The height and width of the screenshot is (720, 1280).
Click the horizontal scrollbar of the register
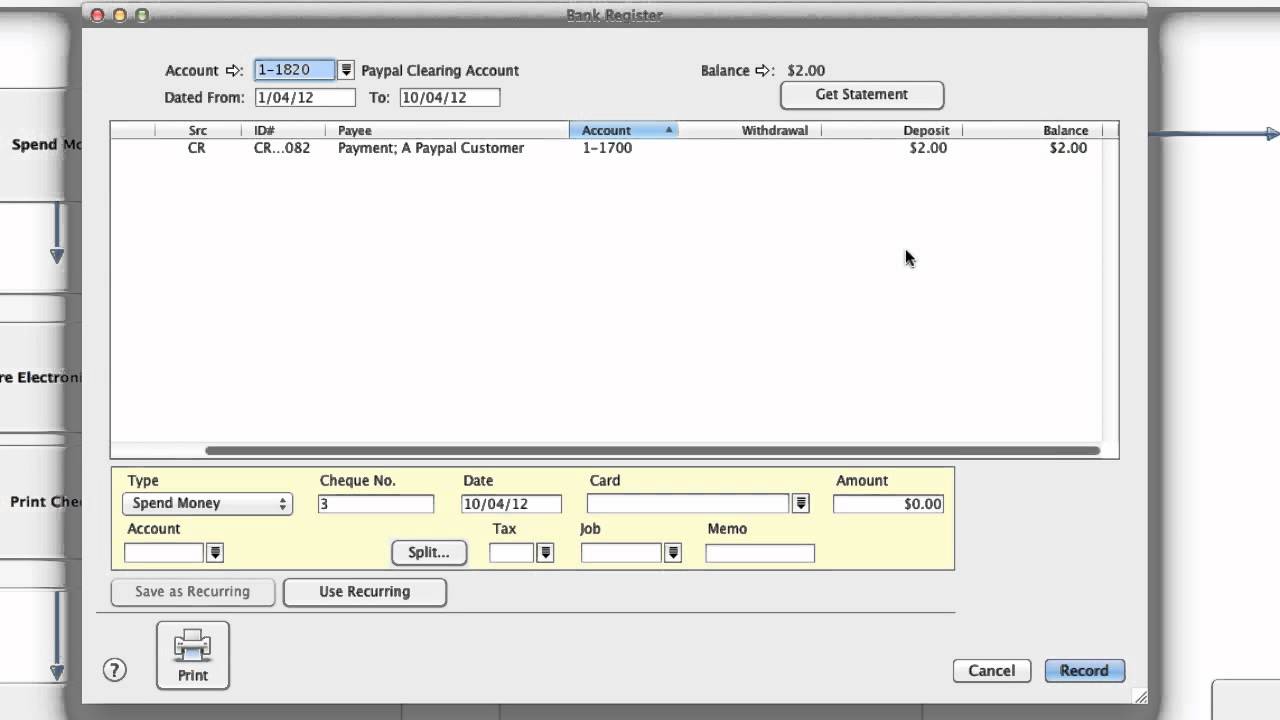(x=652, y=451)
